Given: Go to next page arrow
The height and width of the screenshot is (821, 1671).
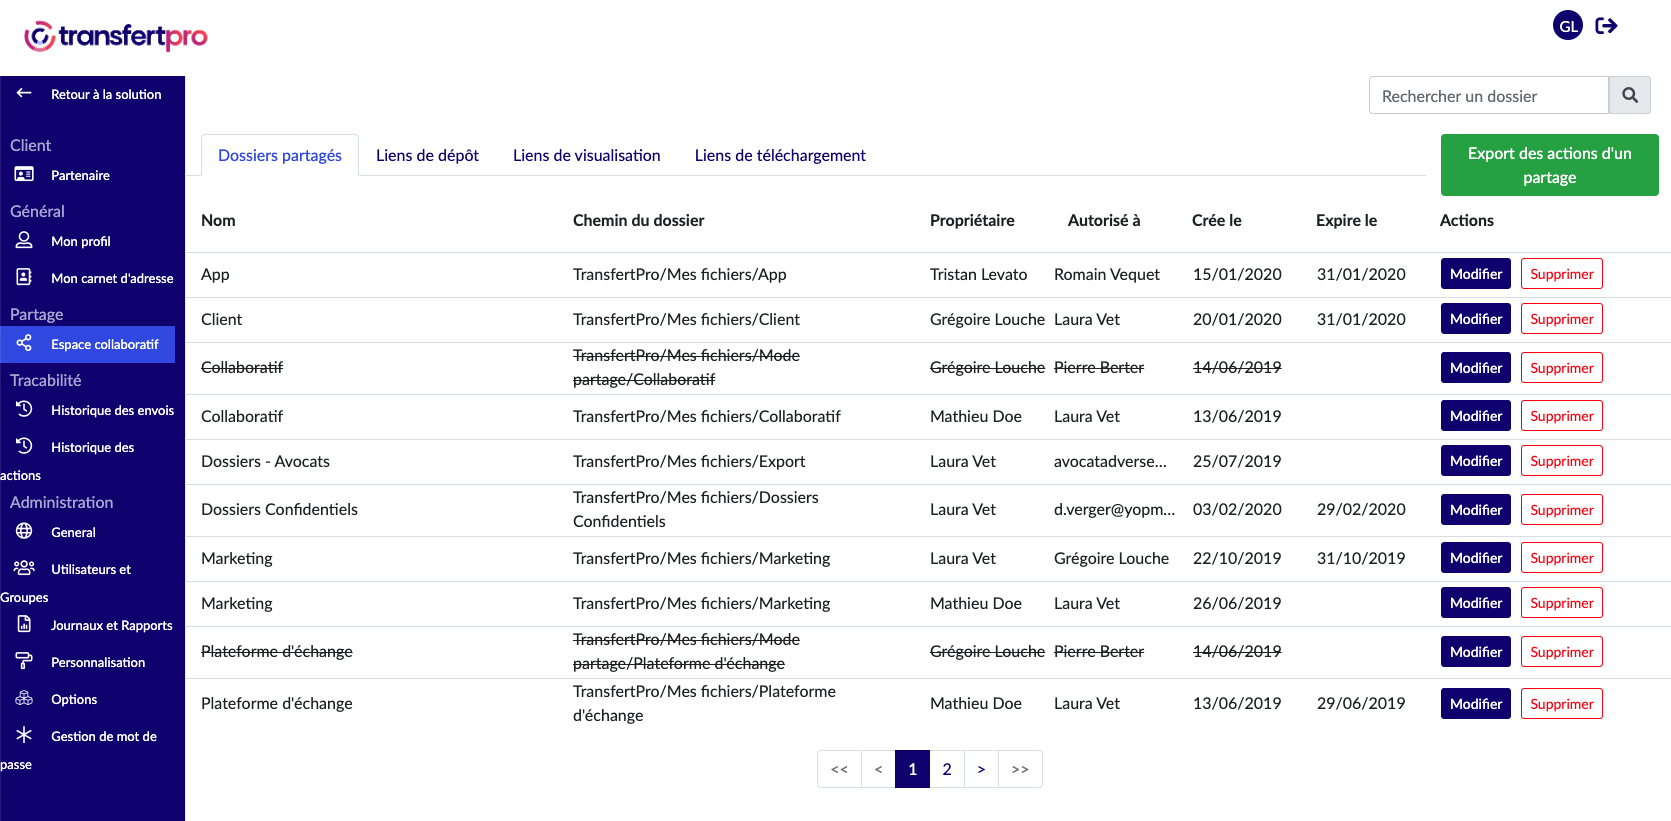Looking at the screenshot, I should [981, 769].
